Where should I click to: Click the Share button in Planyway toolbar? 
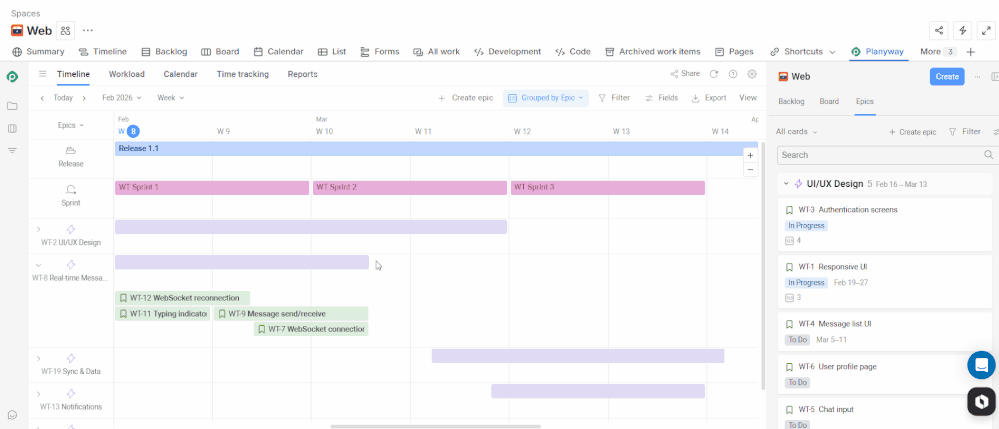(685, 74)
